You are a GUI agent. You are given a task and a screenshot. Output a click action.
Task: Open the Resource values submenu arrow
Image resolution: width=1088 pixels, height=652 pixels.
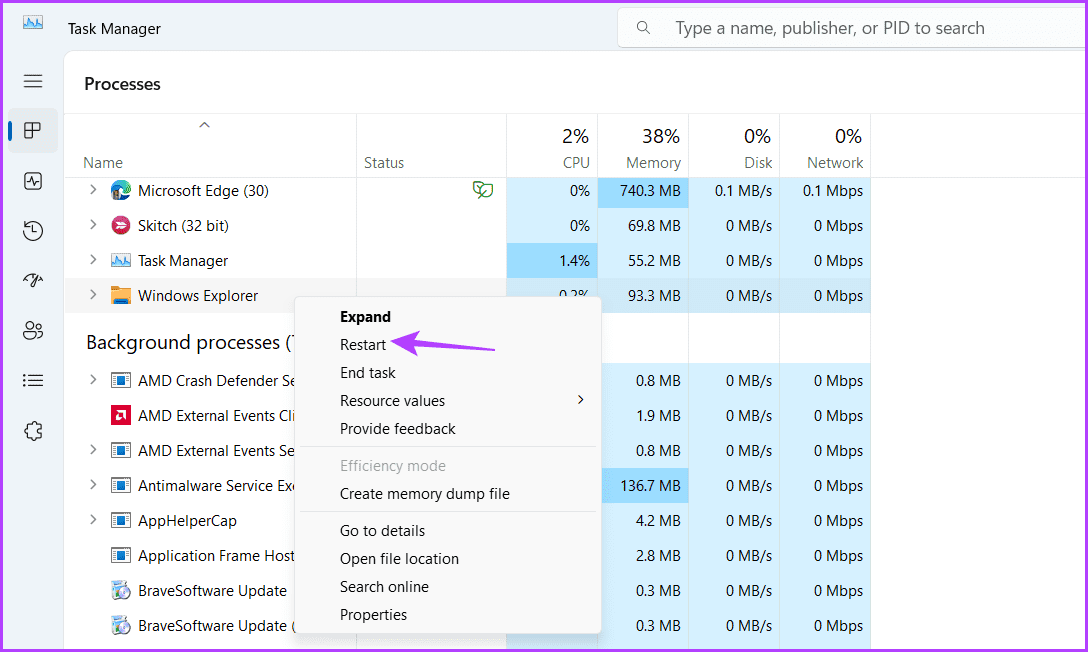pyautogui.click(x=581, y=400)
